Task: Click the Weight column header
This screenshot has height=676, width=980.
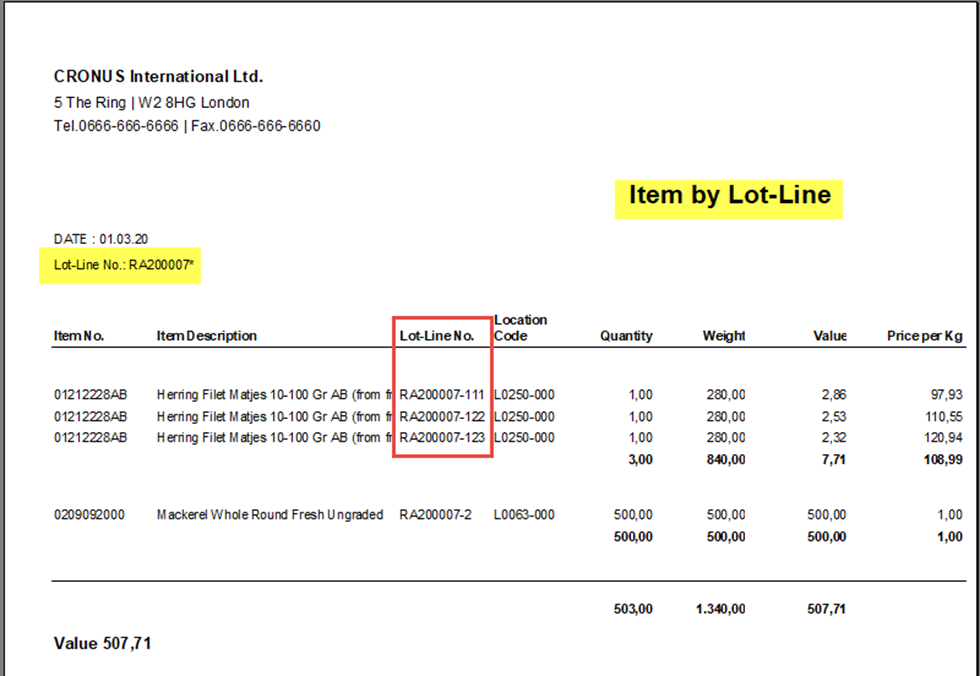Action: (724, 336)
